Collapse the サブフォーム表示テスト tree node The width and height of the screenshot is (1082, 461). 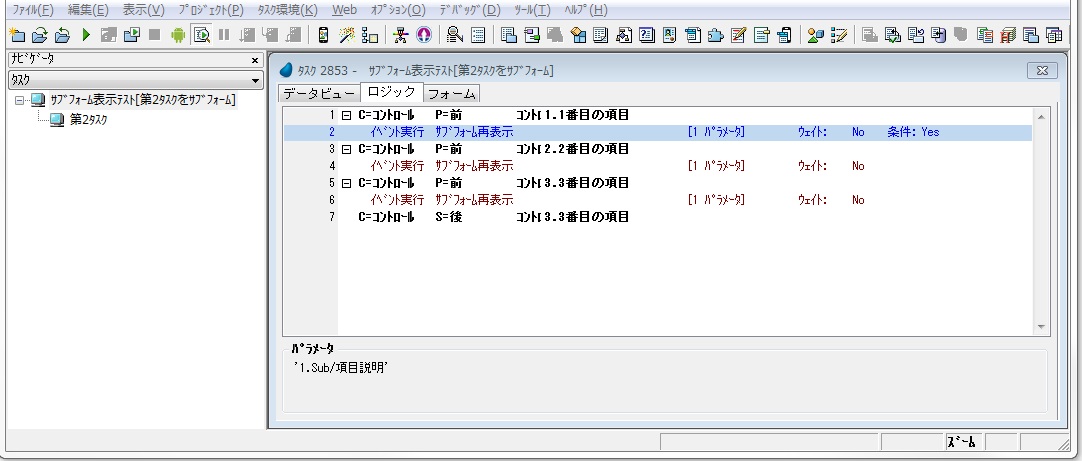pos(20,100)
